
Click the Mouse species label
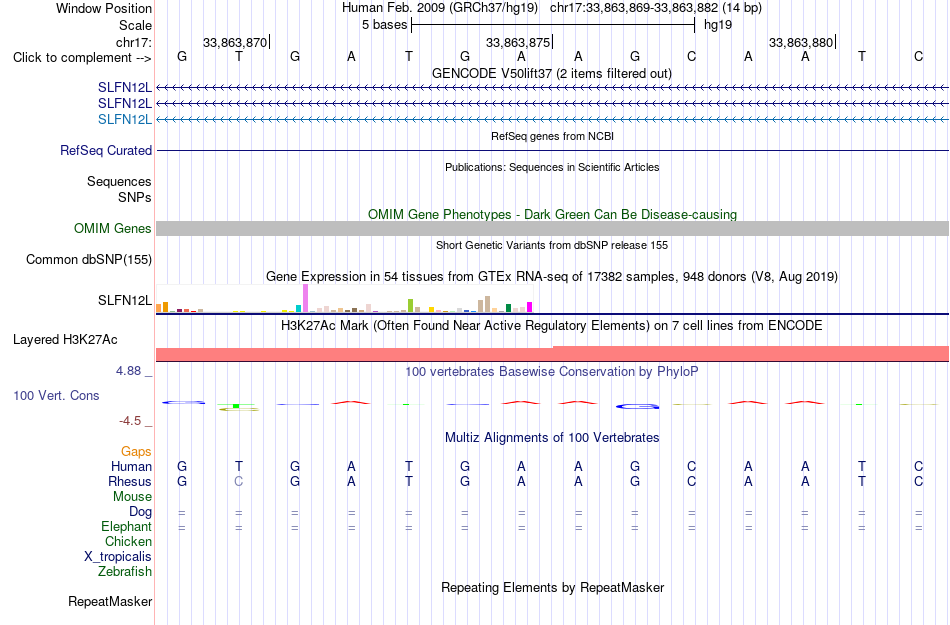(132, 497)
